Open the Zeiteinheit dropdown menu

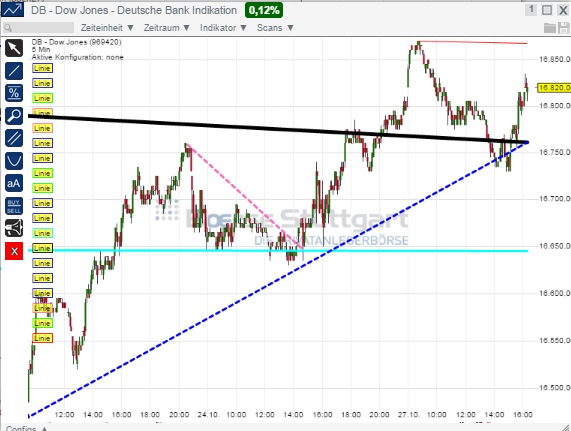[107, 28]
